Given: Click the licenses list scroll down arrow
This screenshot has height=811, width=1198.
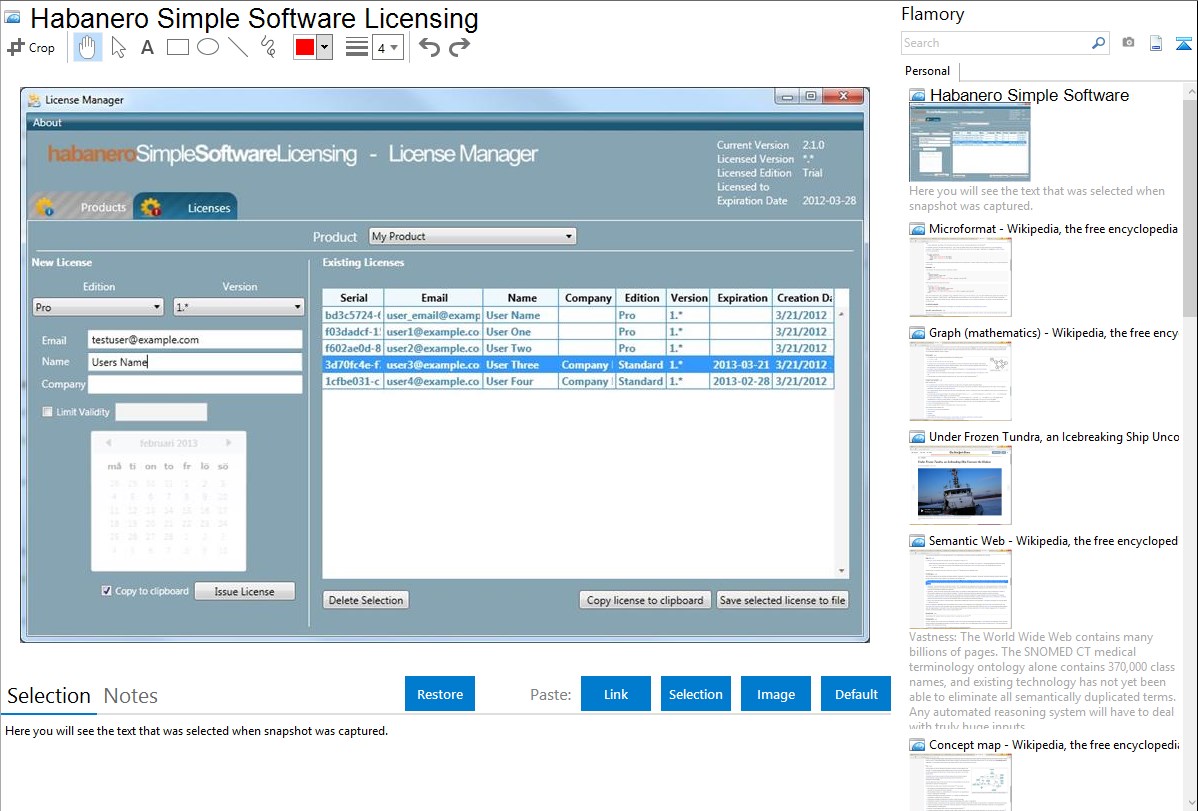Looking at the screenshot, I should tap(841, 571).
